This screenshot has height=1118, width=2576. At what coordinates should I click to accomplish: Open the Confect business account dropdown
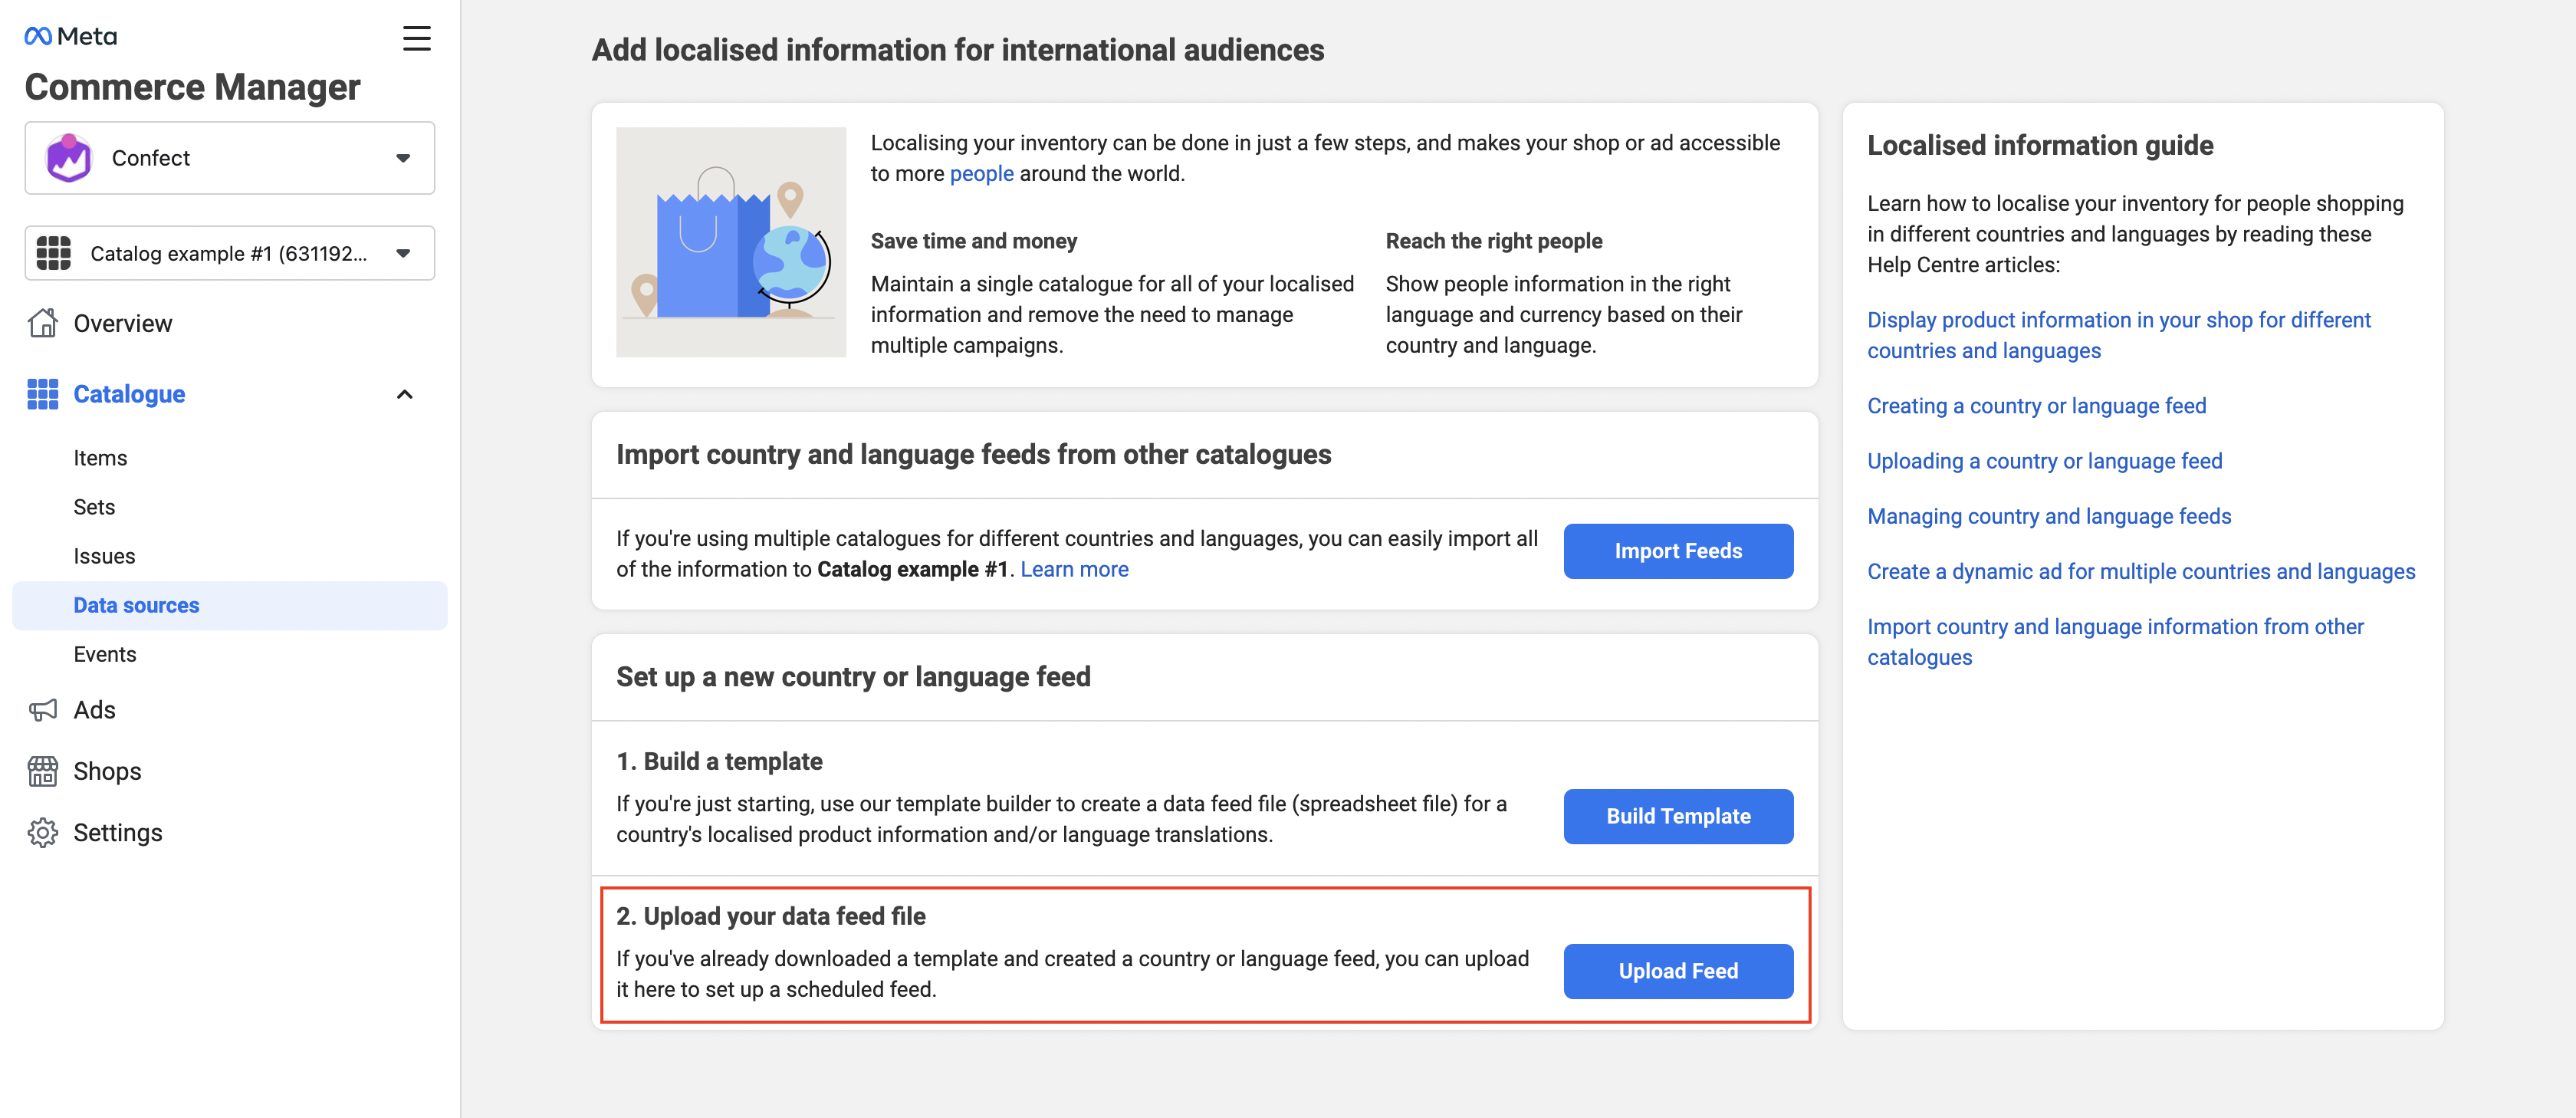coord(230,158)
